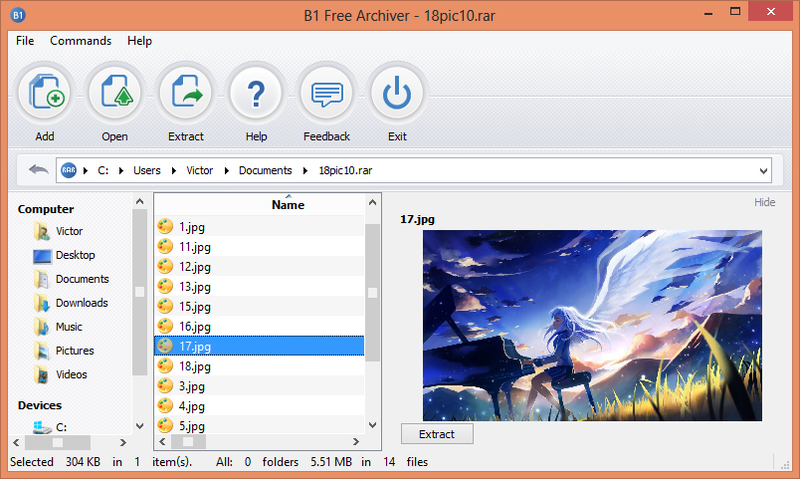The width and height of the screenshot is (800, 479).
Task: Click the C: drive icon under Devices
Action: 42,427
